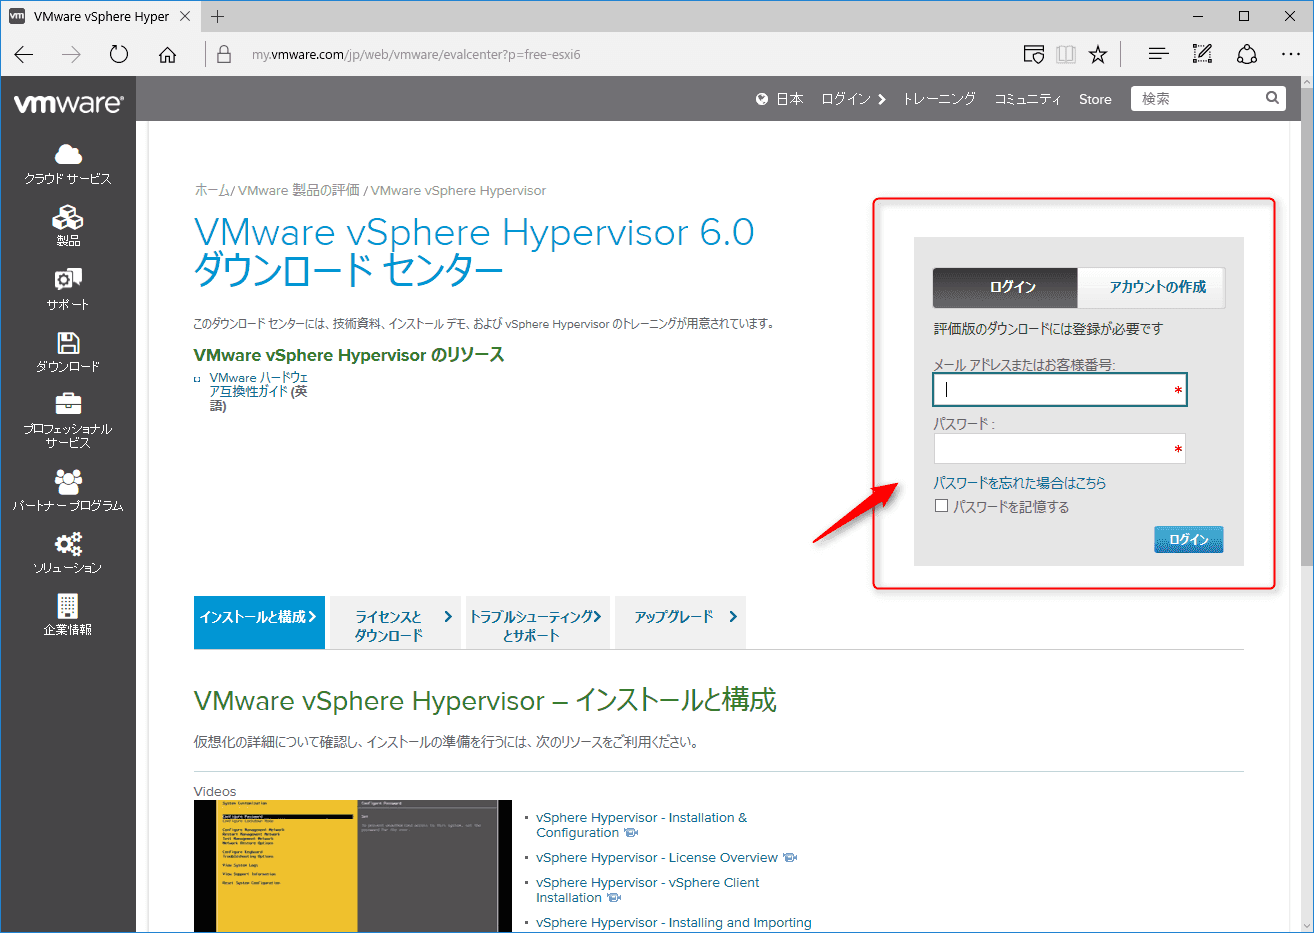Switch to the アカウントの作成 tab

1152,286
